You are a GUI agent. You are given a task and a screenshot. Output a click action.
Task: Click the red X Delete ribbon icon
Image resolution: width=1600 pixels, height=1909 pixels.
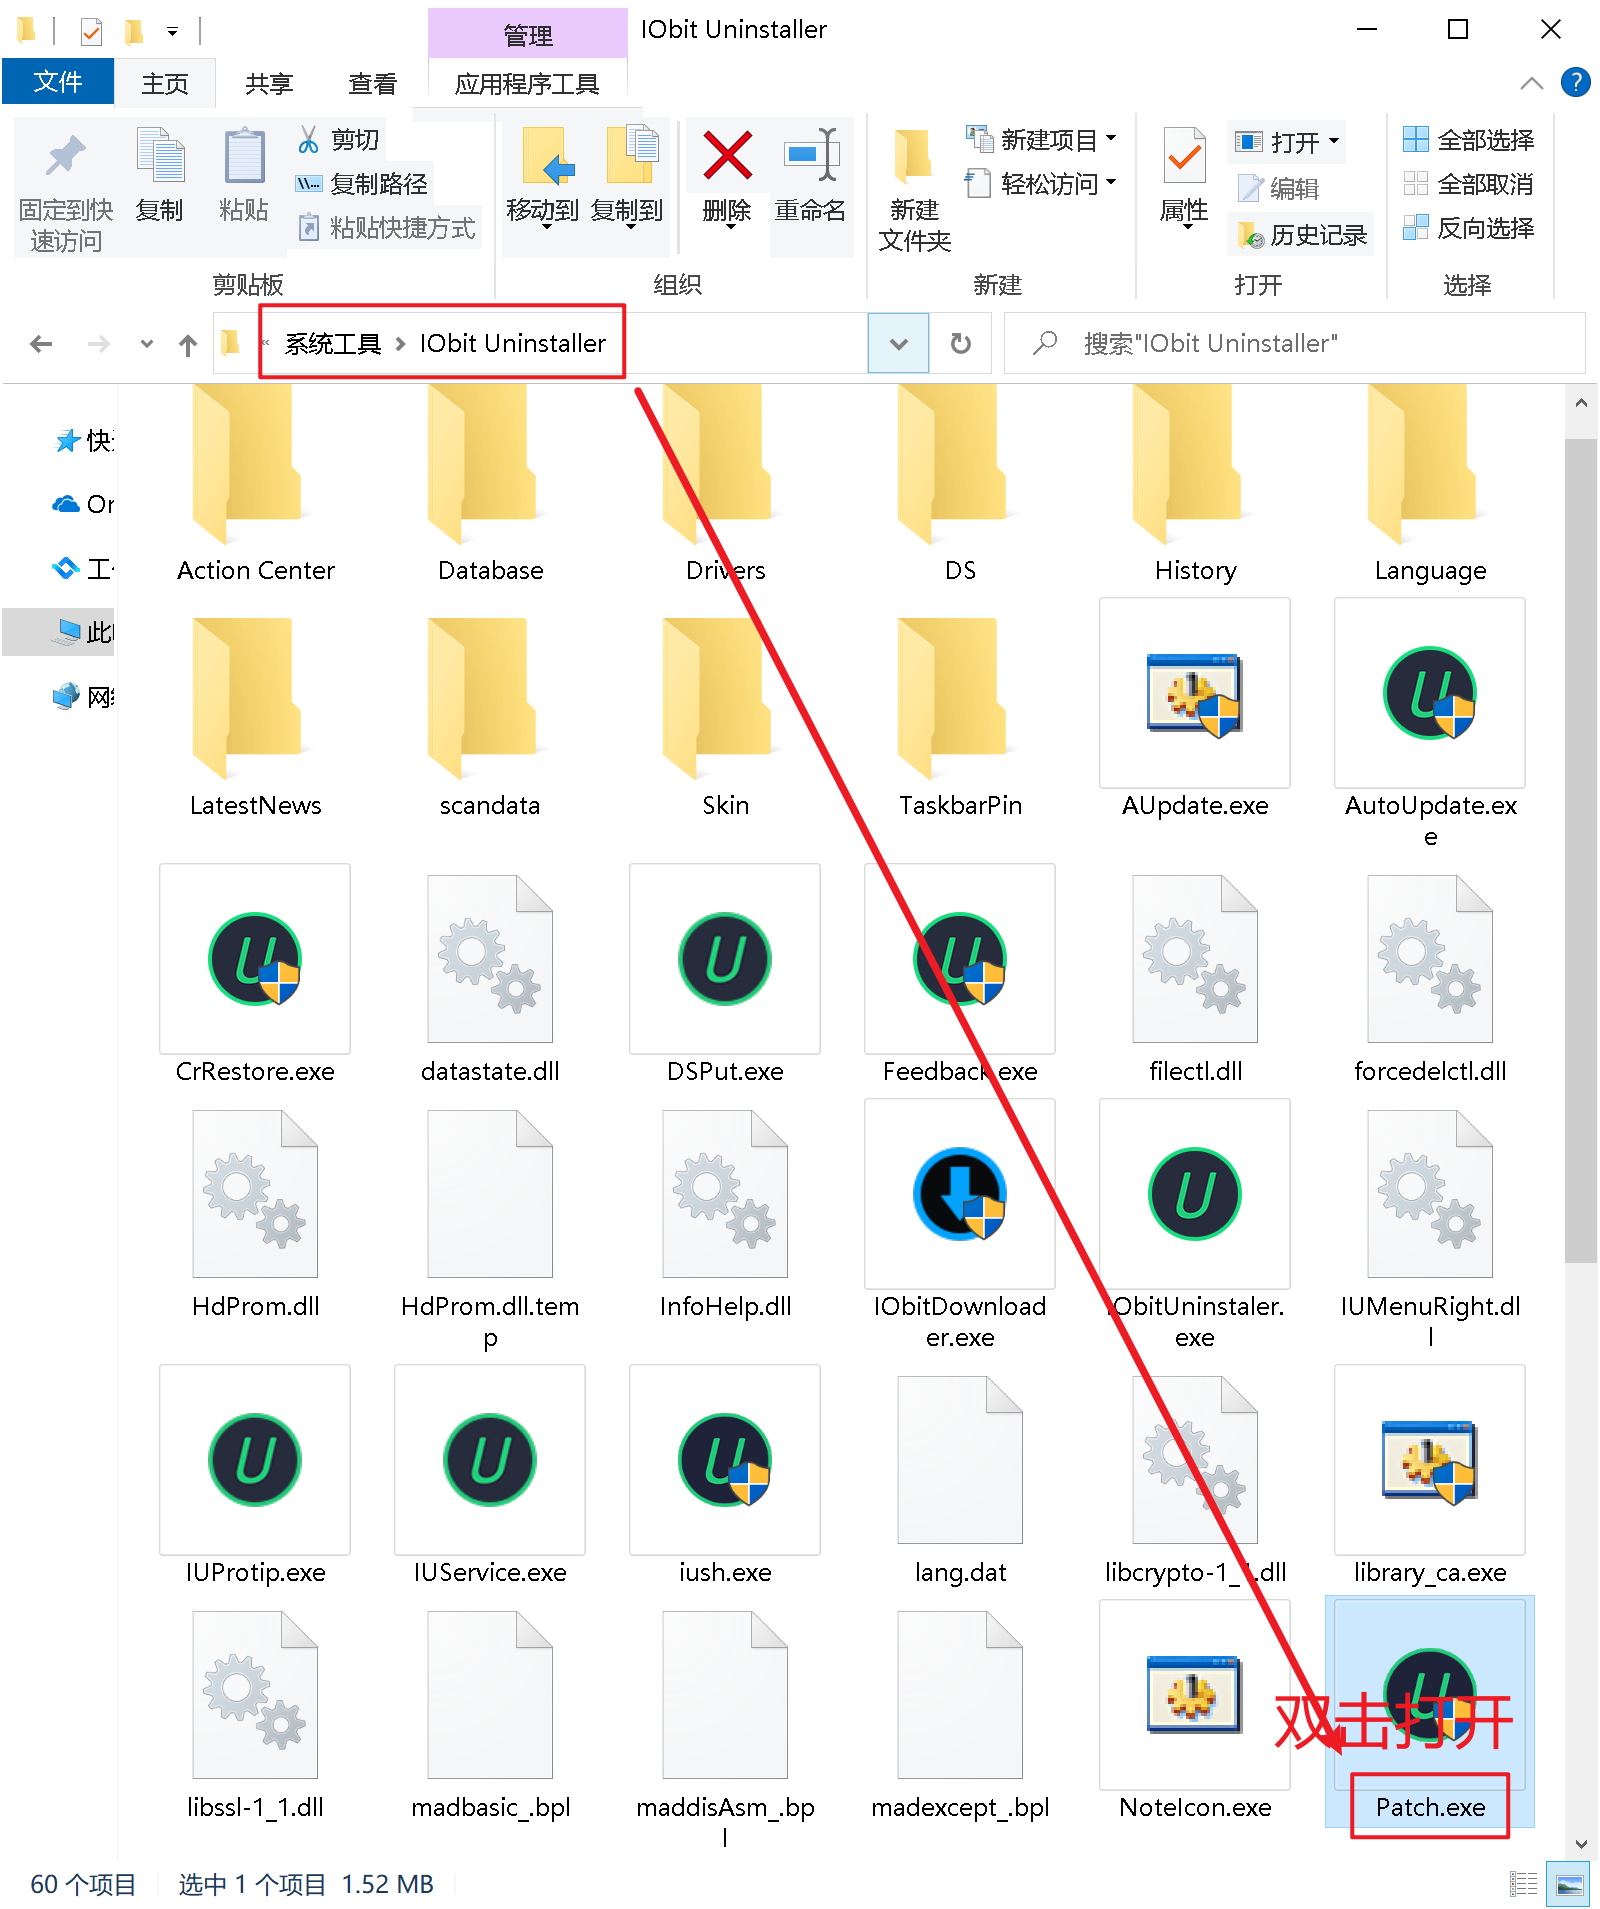click(x=727, y=157)
